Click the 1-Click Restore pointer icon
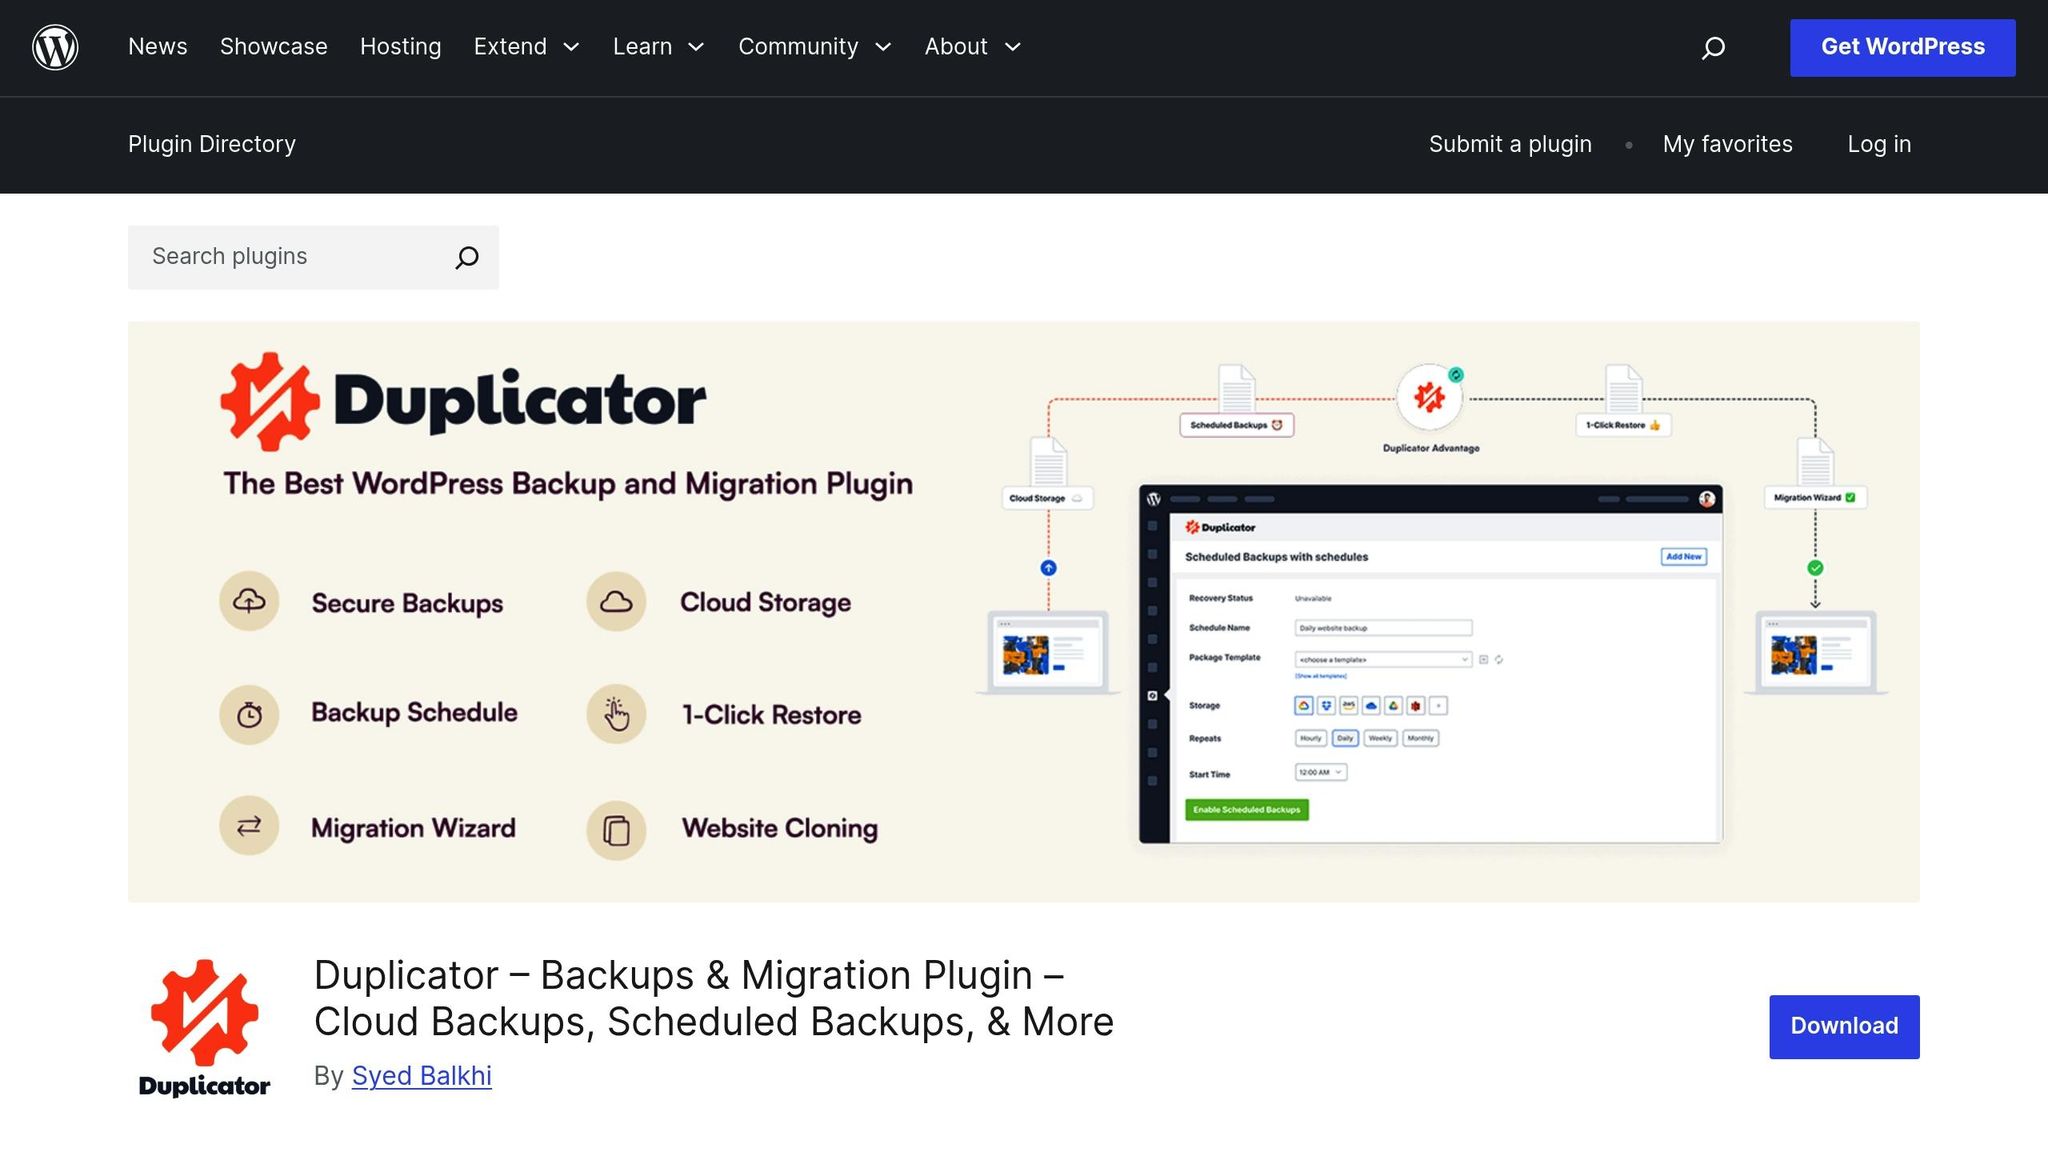The height and width of the screenshot is (1152, 2048). (616, 714)
